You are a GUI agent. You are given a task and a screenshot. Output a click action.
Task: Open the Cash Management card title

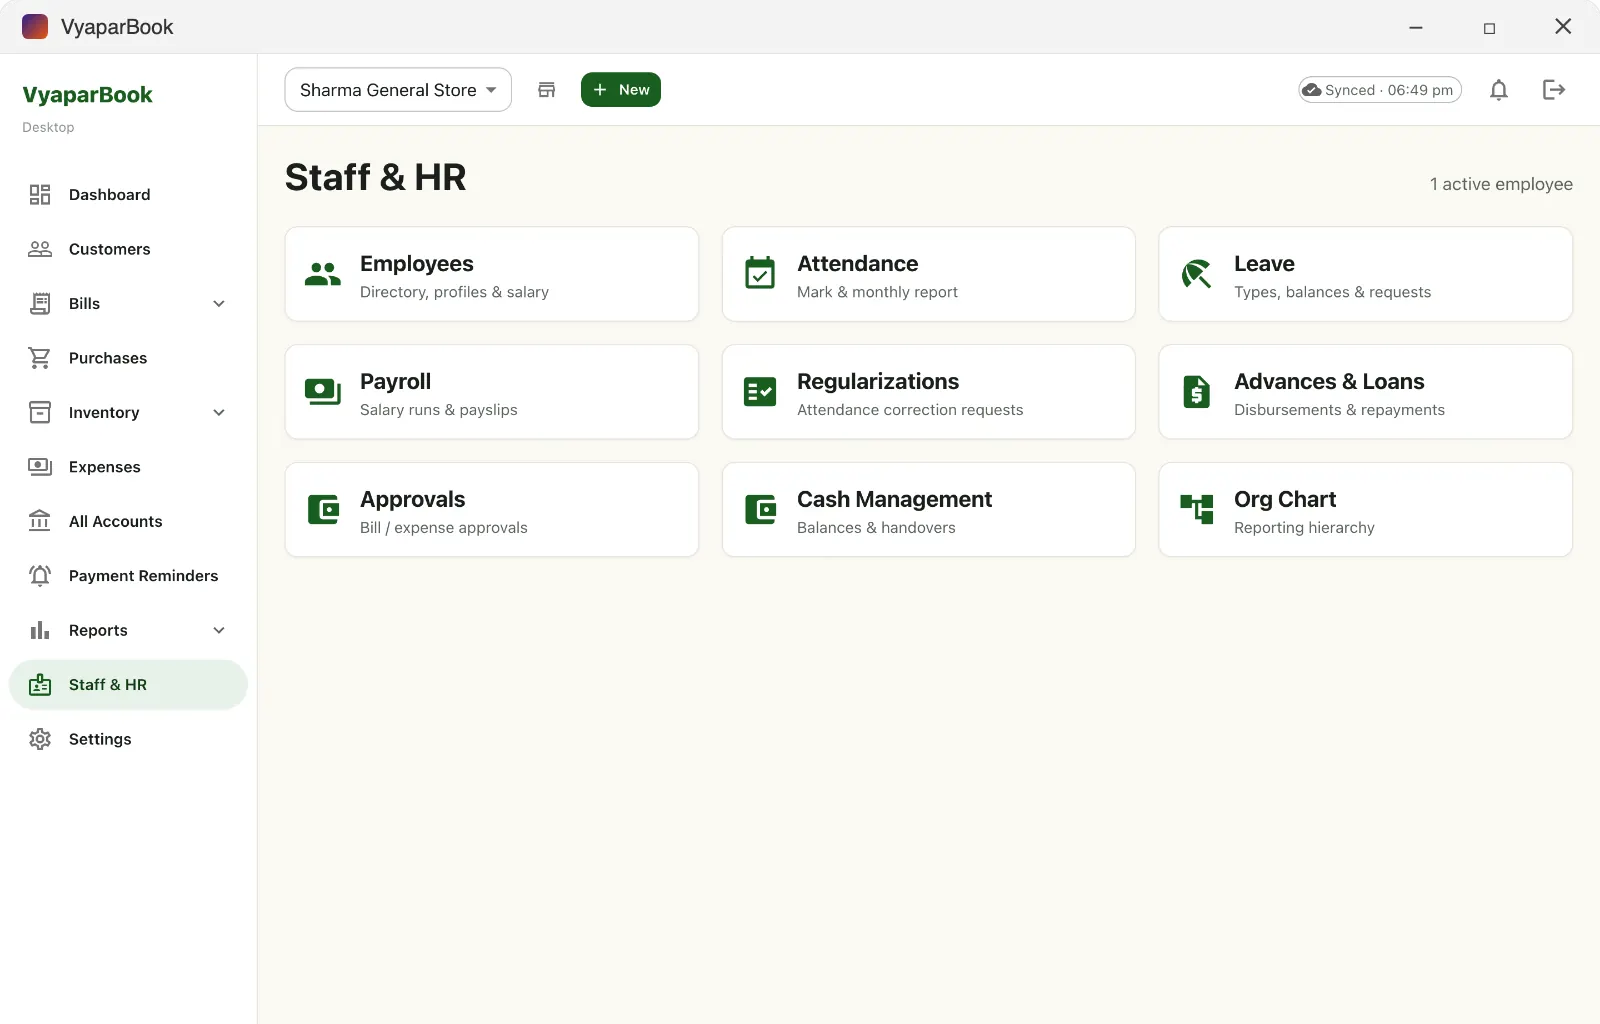pos(894,499)
